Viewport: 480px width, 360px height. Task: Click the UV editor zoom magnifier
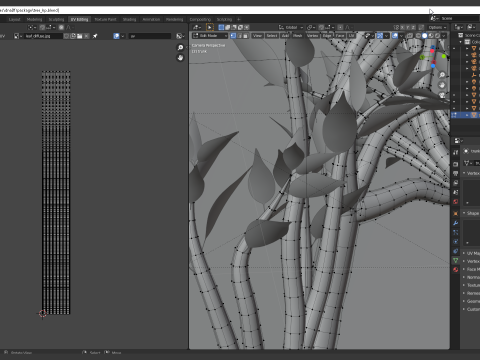pyautogui.click(x=180, y=48)
